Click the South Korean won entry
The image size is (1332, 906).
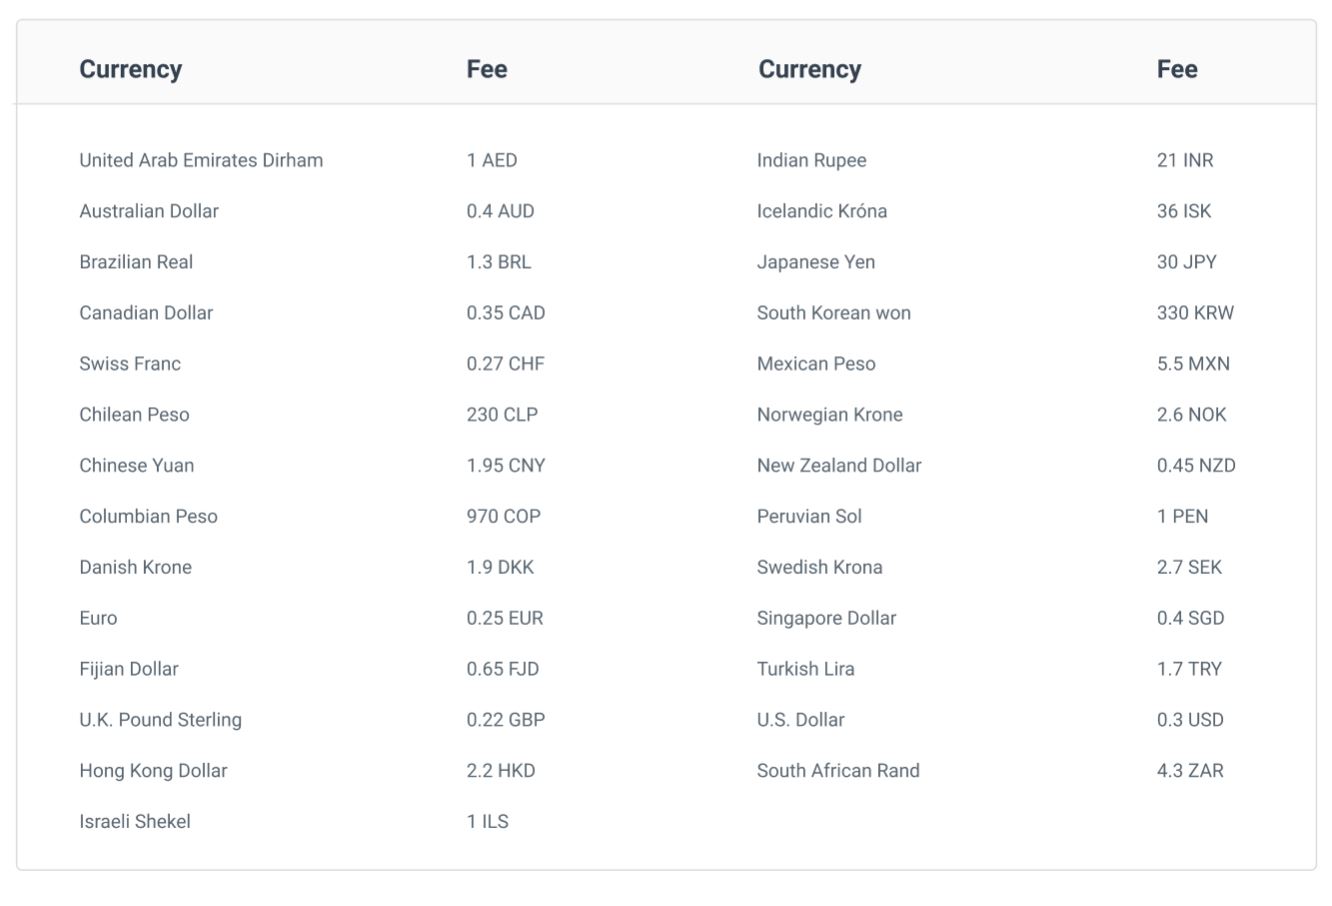coord(834,313)
